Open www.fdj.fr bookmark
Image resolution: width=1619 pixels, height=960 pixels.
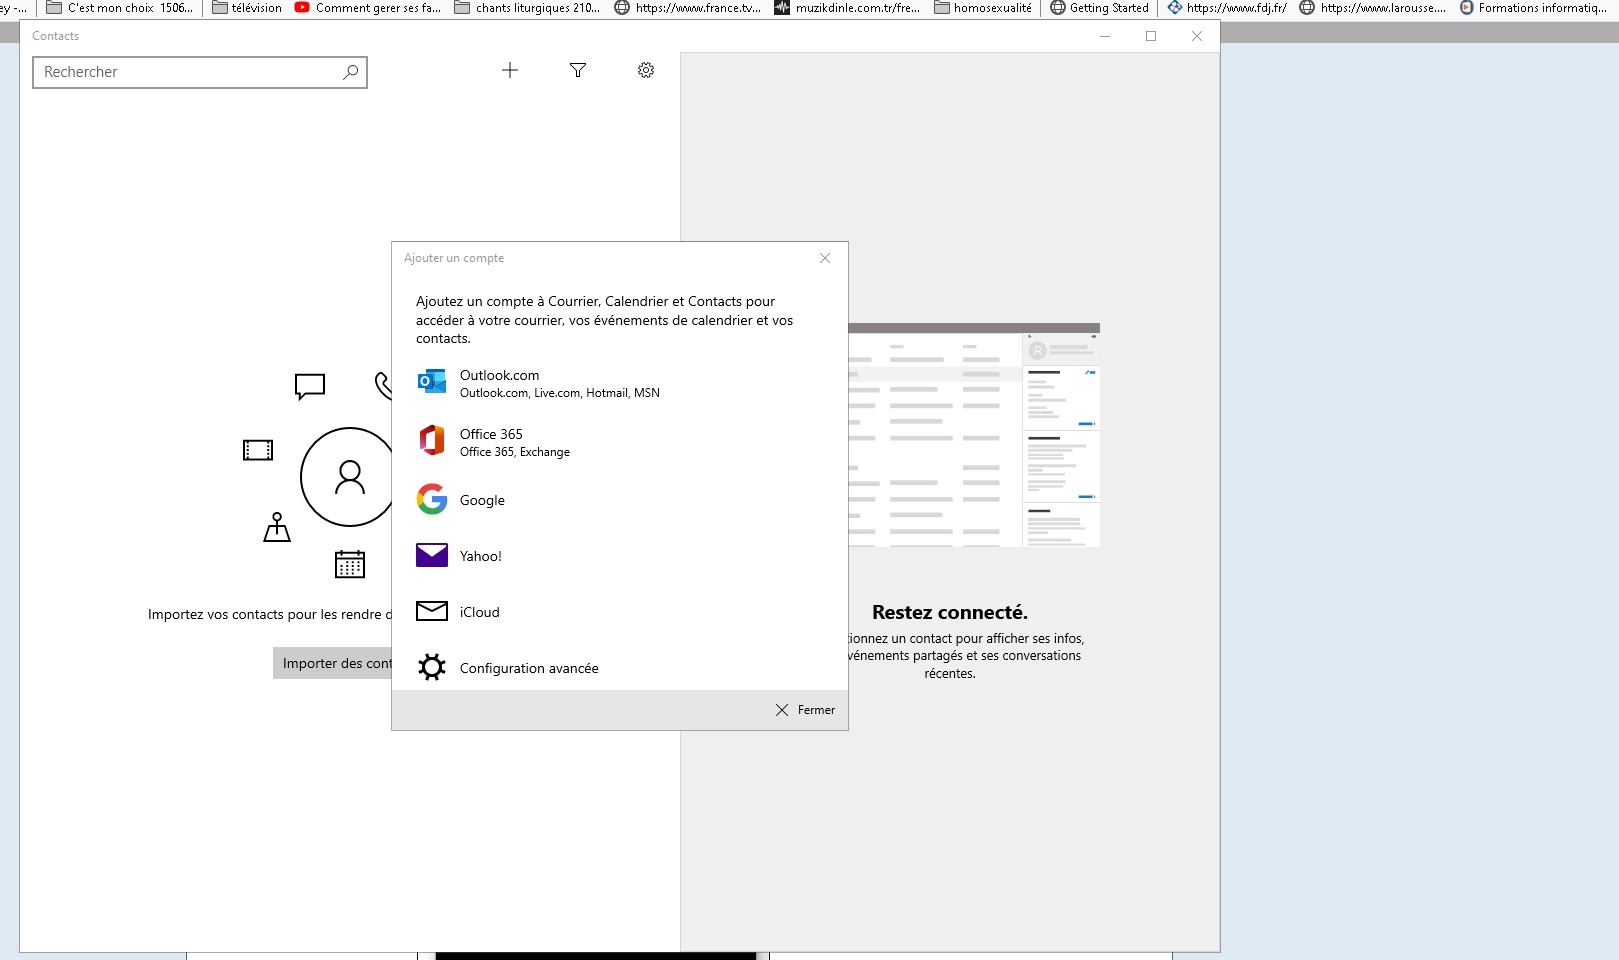[1227, 8]
